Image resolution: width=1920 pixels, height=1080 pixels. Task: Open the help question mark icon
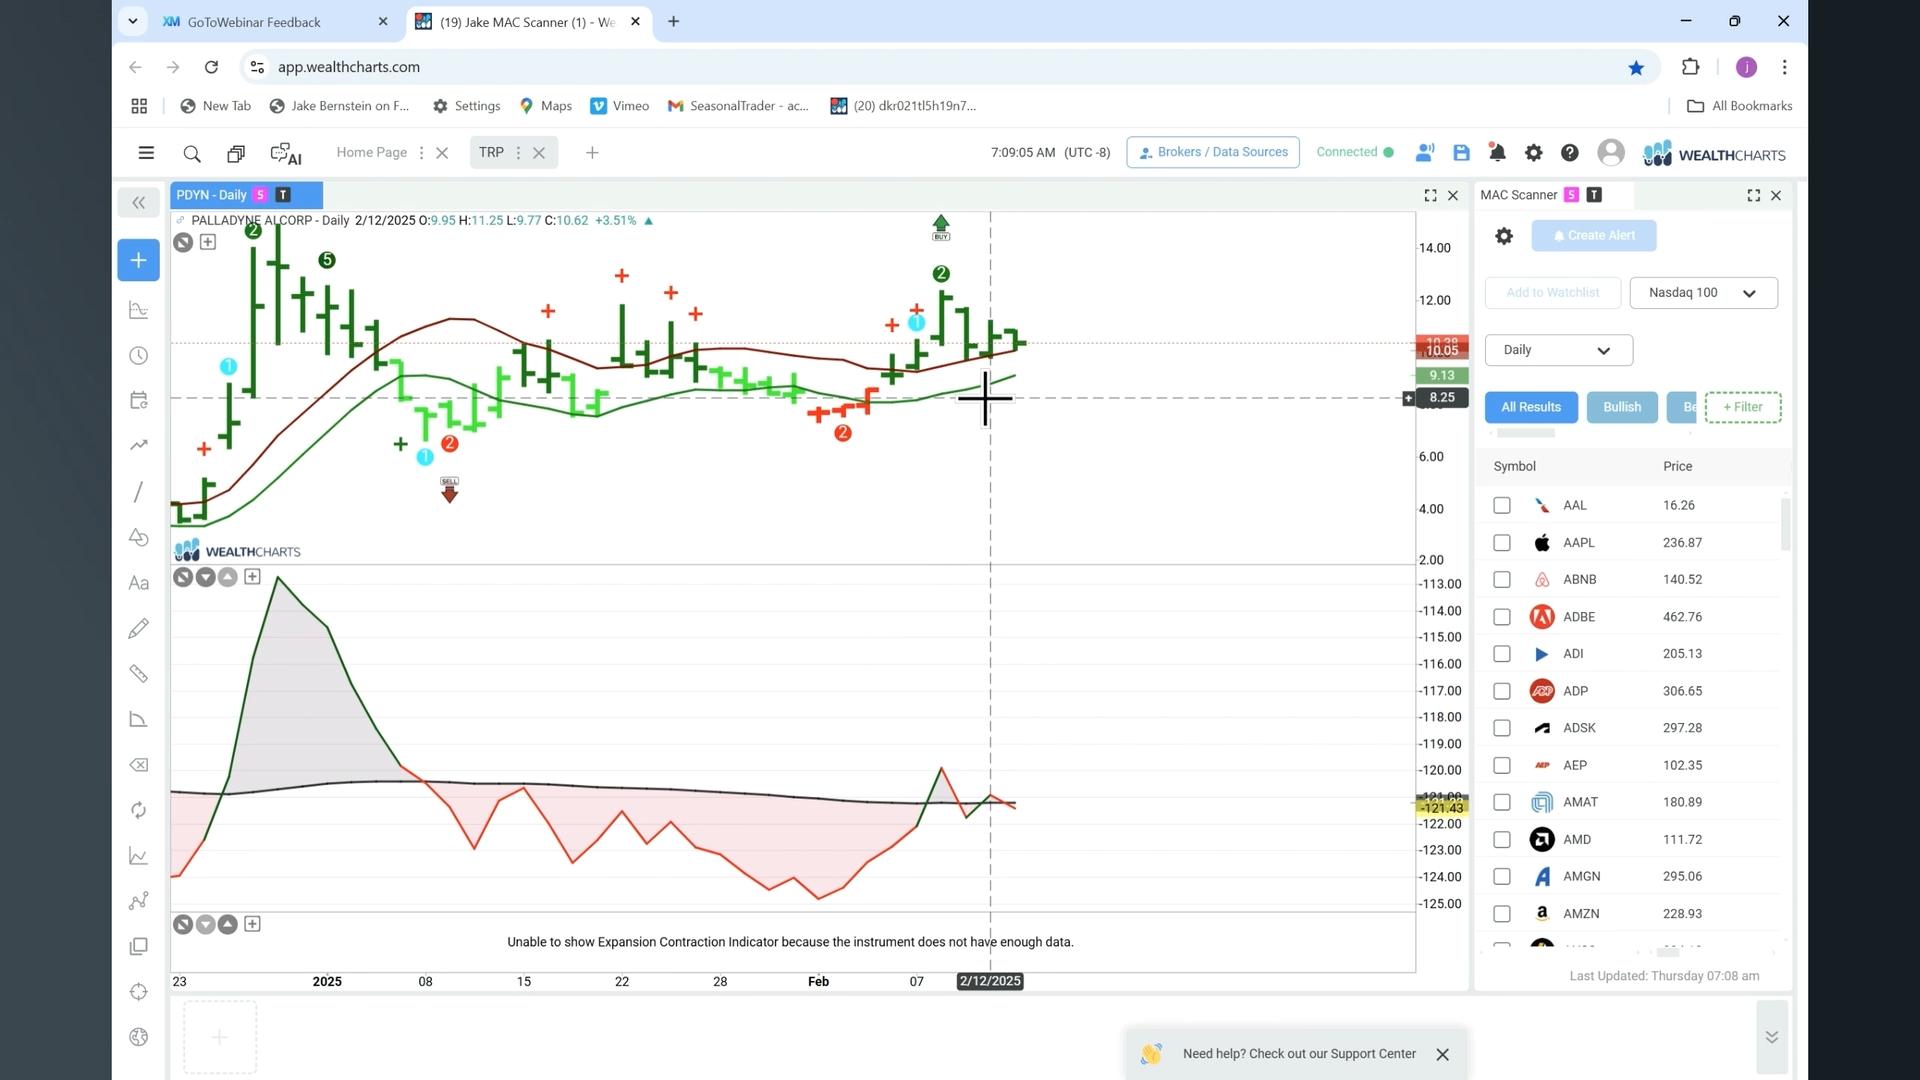coord(1569,153)
